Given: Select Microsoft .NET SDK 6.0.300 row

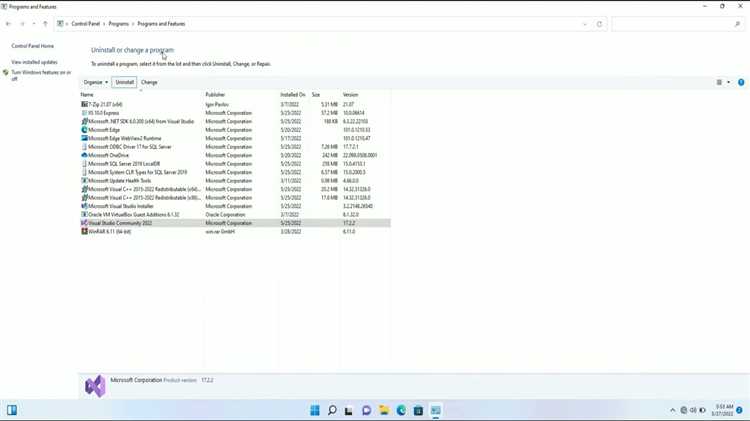Looking at the screenshot, I should coord(235,122).
